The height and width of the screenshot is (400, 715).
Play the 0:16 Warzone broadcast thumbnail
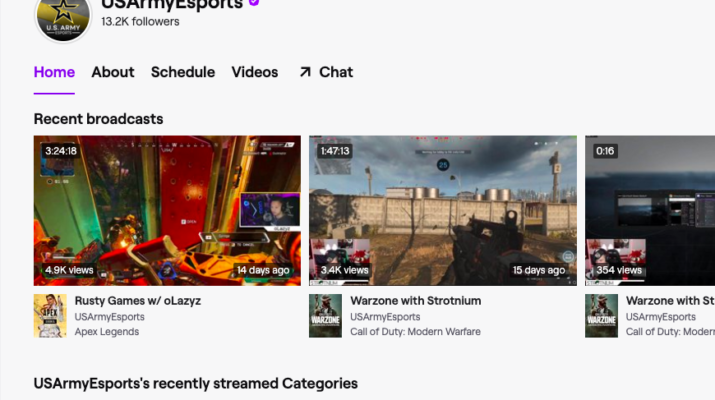tap(650, 210)
